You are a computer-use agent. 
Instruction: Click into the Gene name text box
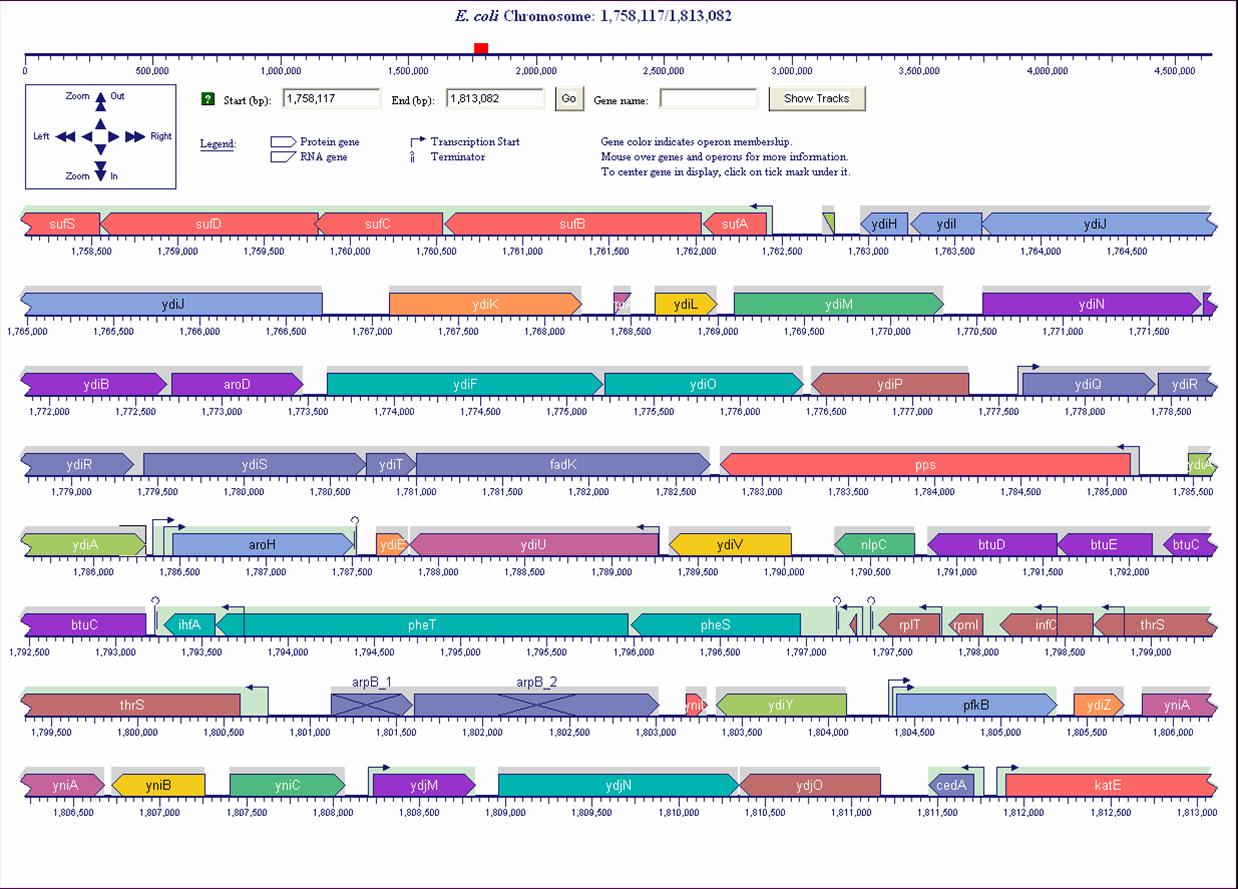click(708, 99)
